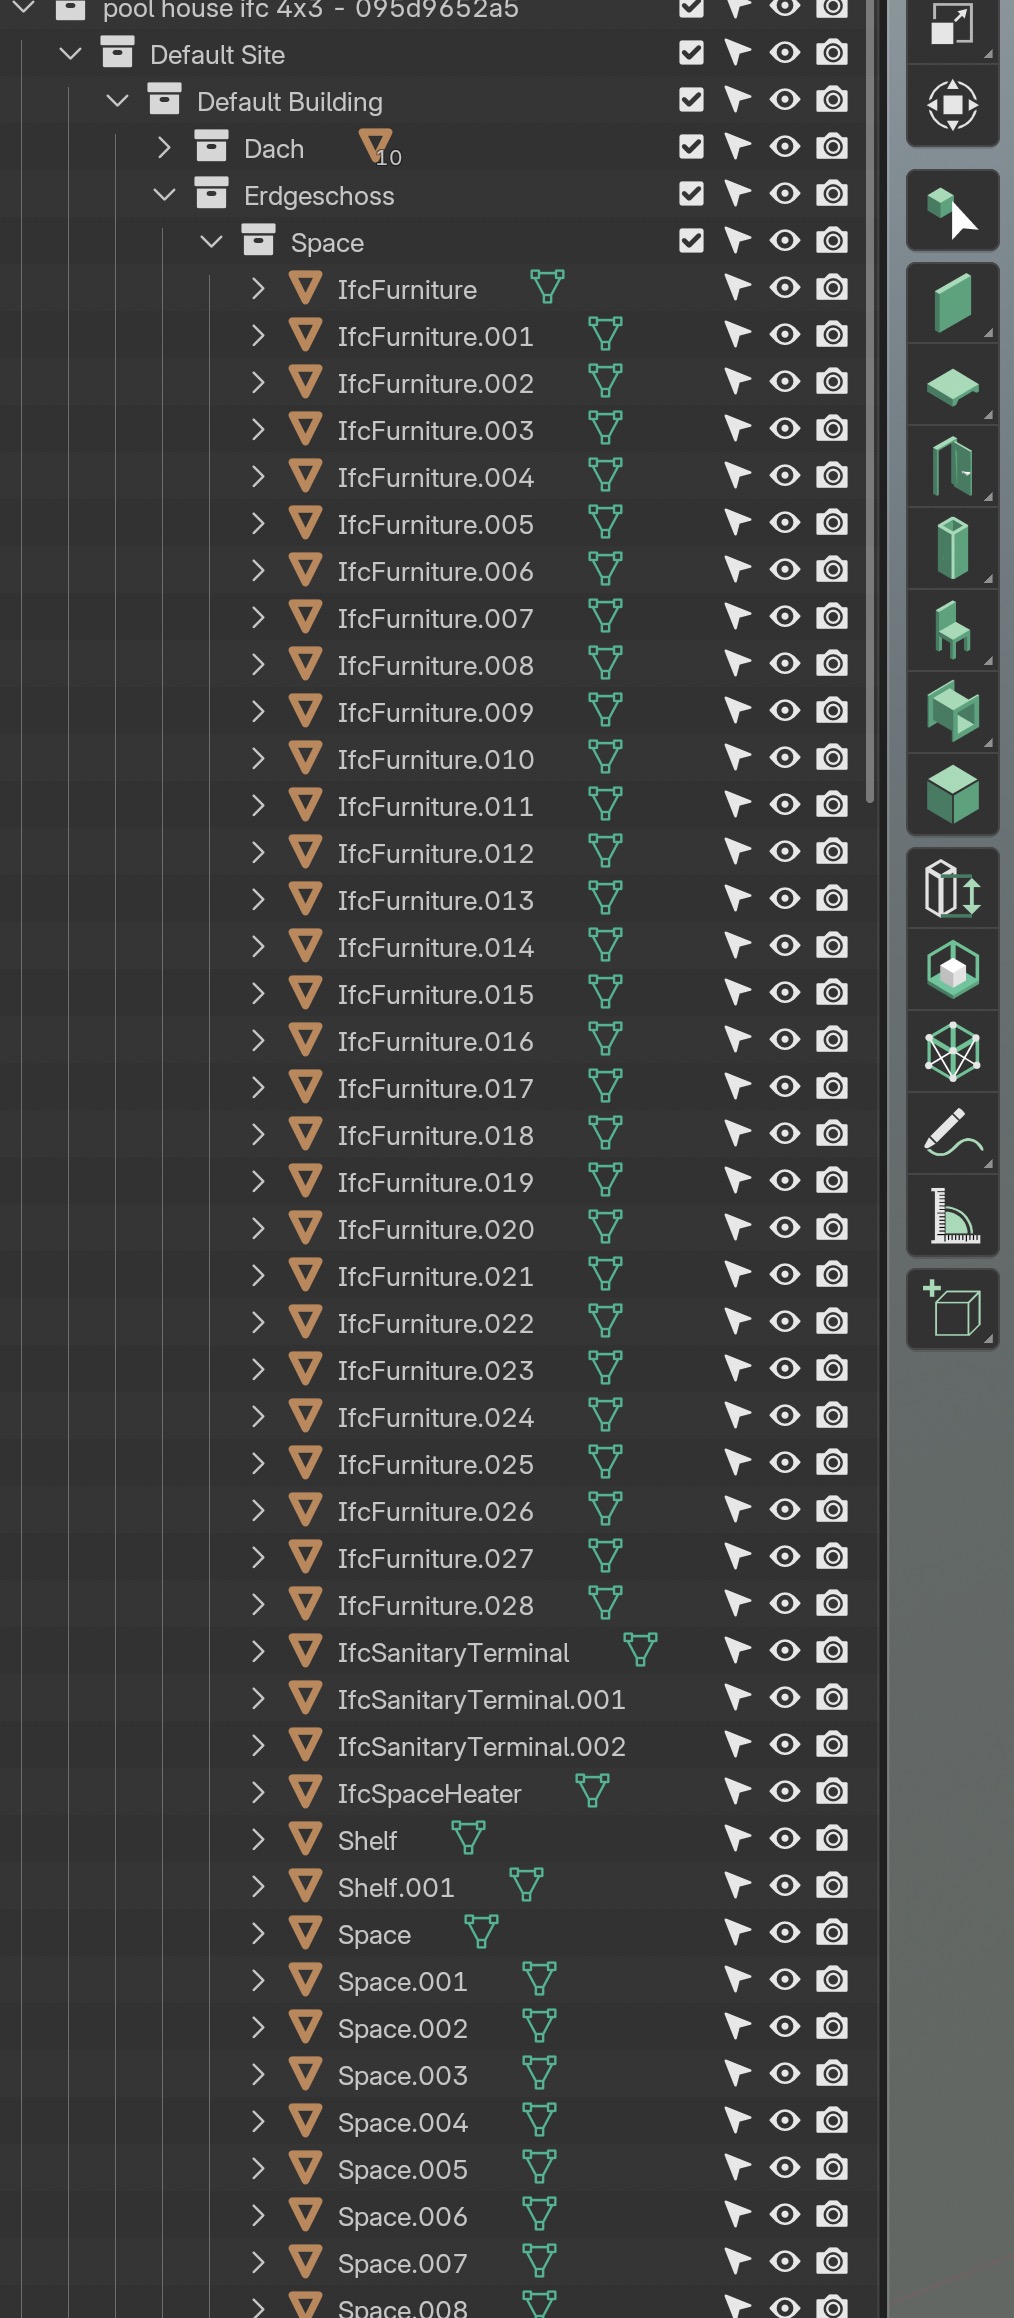Open the measure tool
The height and width of the screenshot is (2318, 1014).
[951, 1216]
